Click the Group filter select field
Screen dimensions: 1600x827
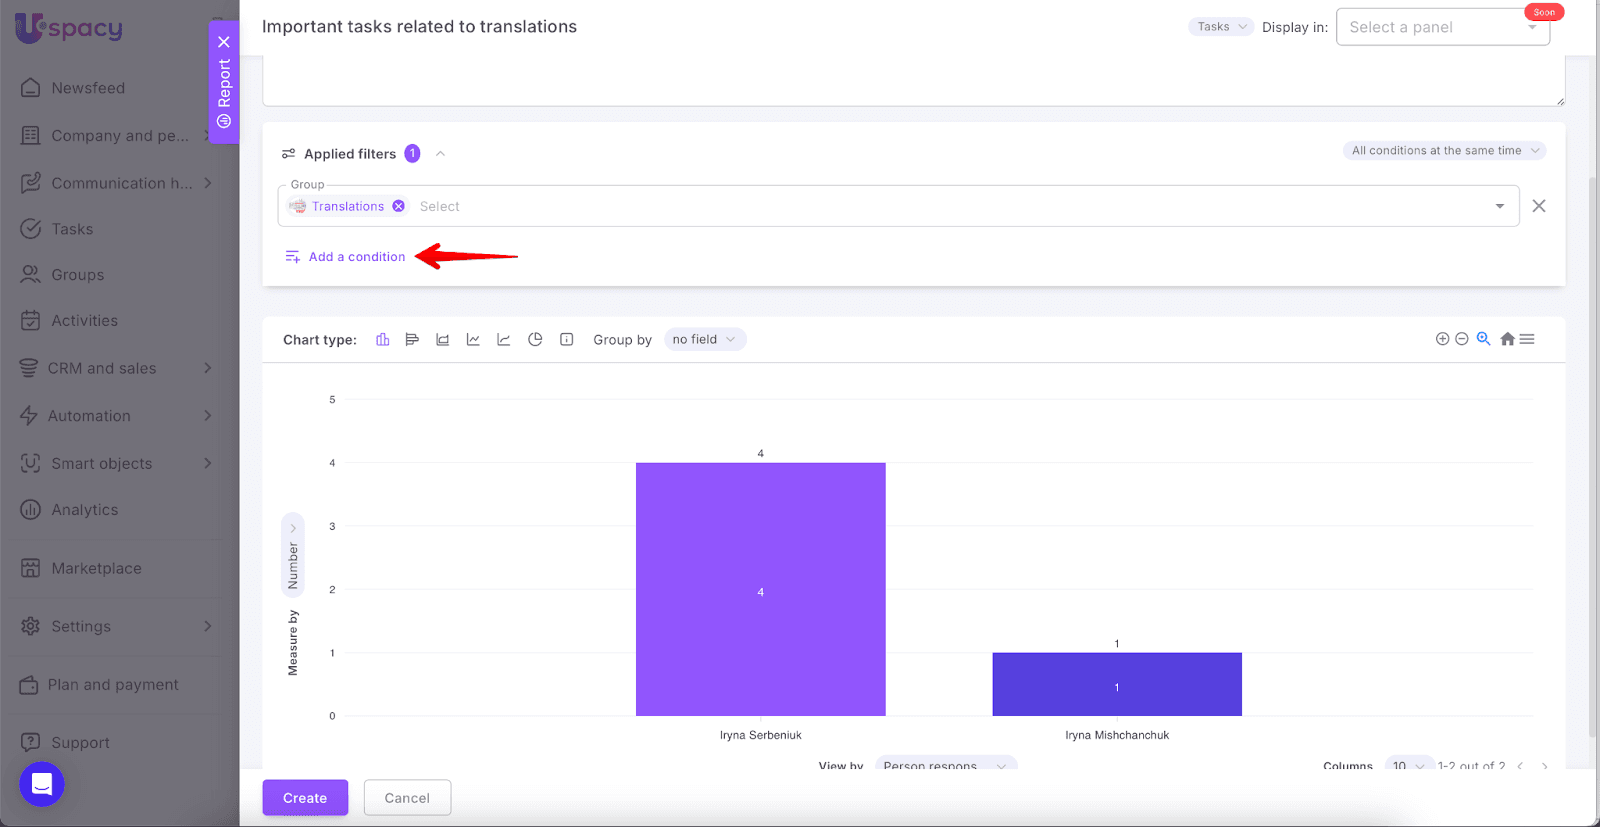click(x=900, y=206)
